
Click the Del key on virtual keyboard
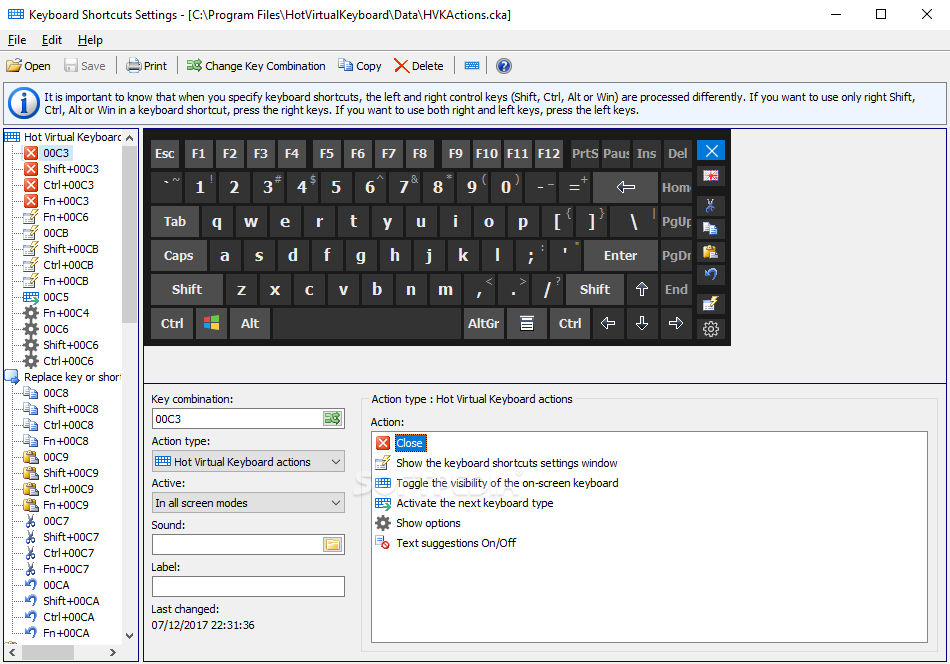point(677,153)
